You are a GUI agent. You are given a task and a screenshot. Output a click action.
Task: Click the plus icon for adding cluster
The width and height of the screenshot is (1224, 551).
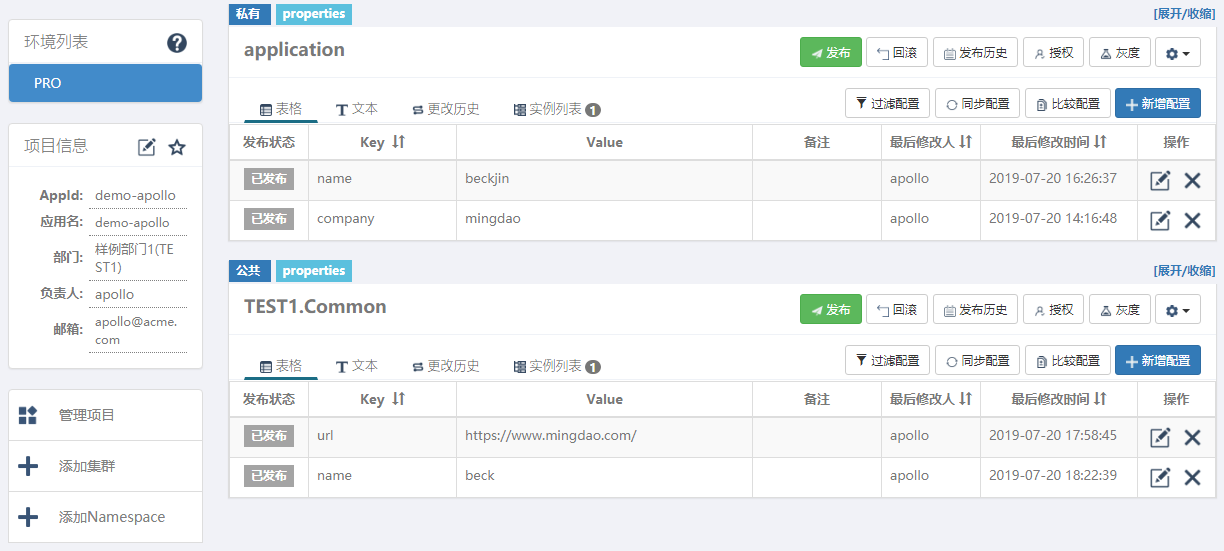pos(28,466)
